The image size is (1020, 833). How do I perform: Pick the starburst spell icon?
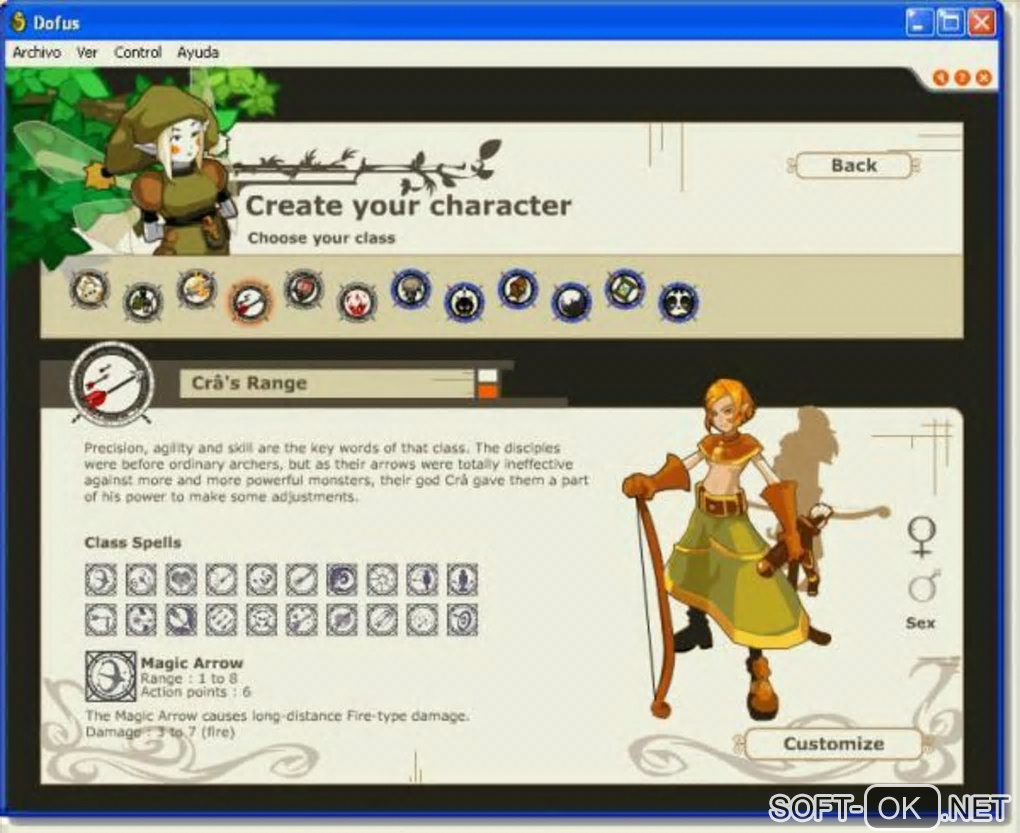[x=382, y=579]
